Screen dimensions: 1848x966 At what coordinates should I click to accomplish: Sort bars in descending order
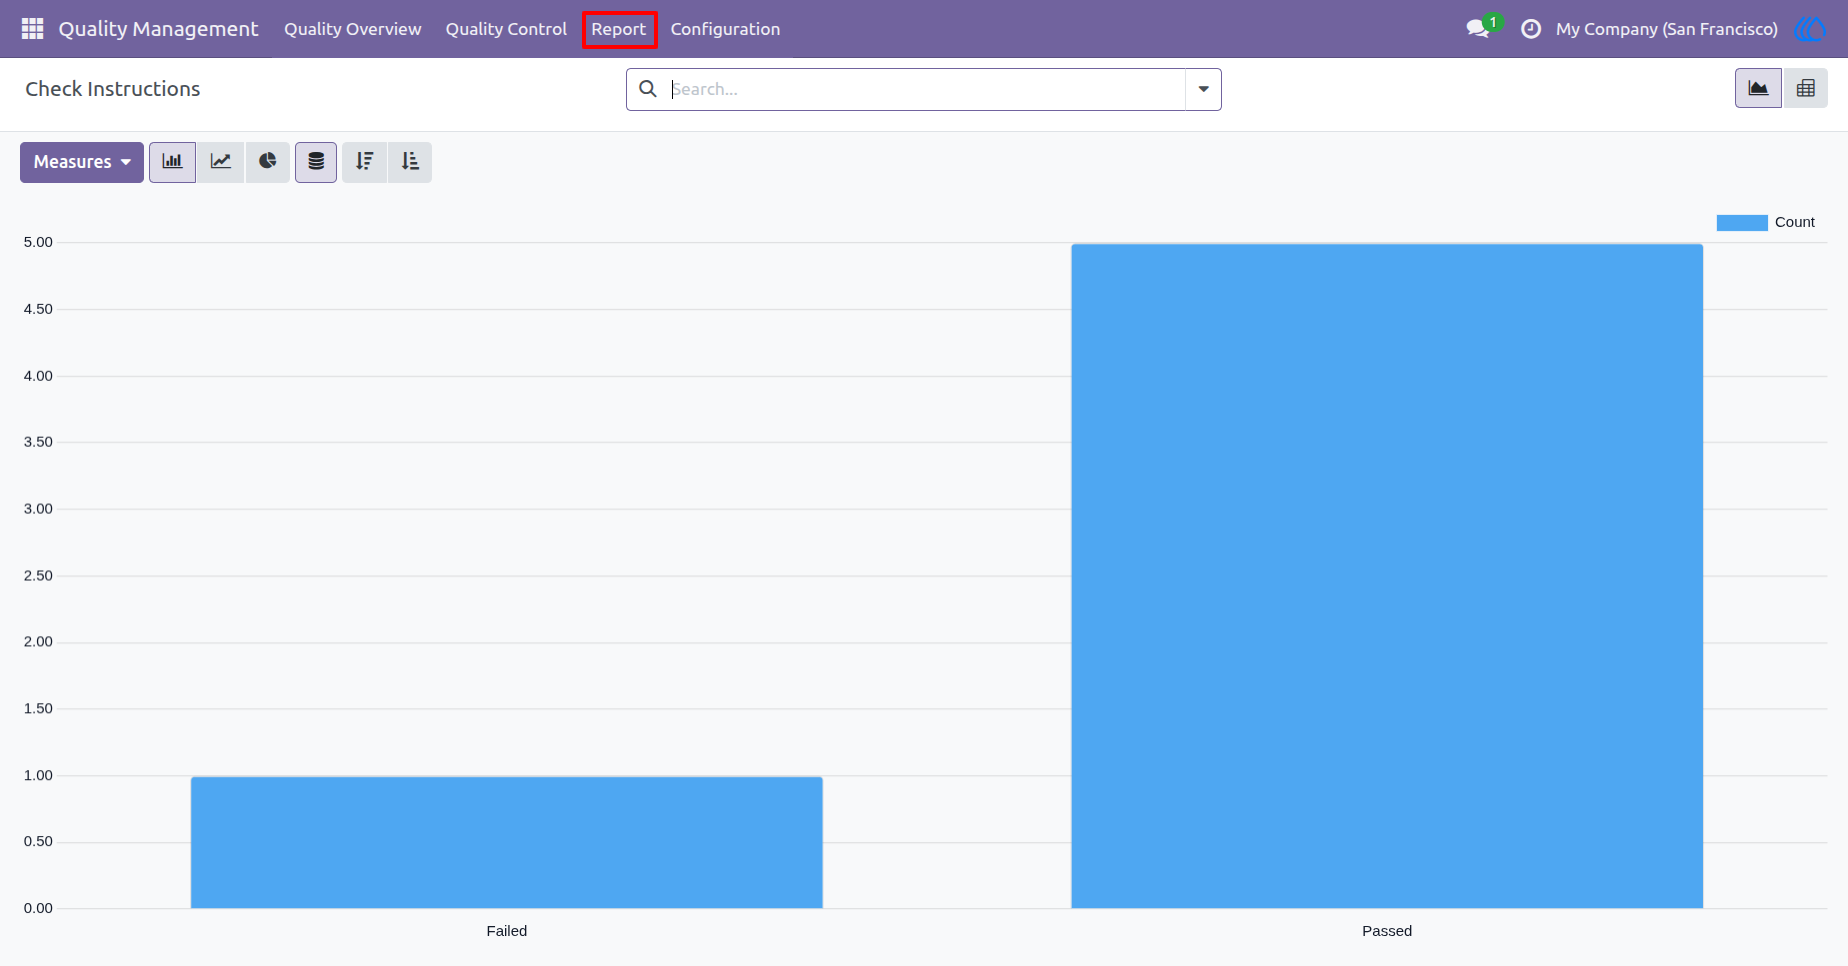[364, 162]
